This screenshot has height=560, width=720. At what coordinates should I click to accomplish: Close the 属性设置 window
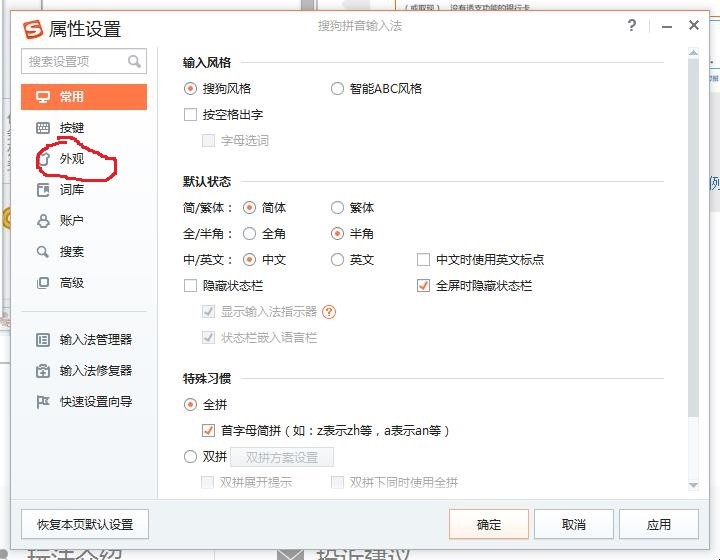pos(694,25)
